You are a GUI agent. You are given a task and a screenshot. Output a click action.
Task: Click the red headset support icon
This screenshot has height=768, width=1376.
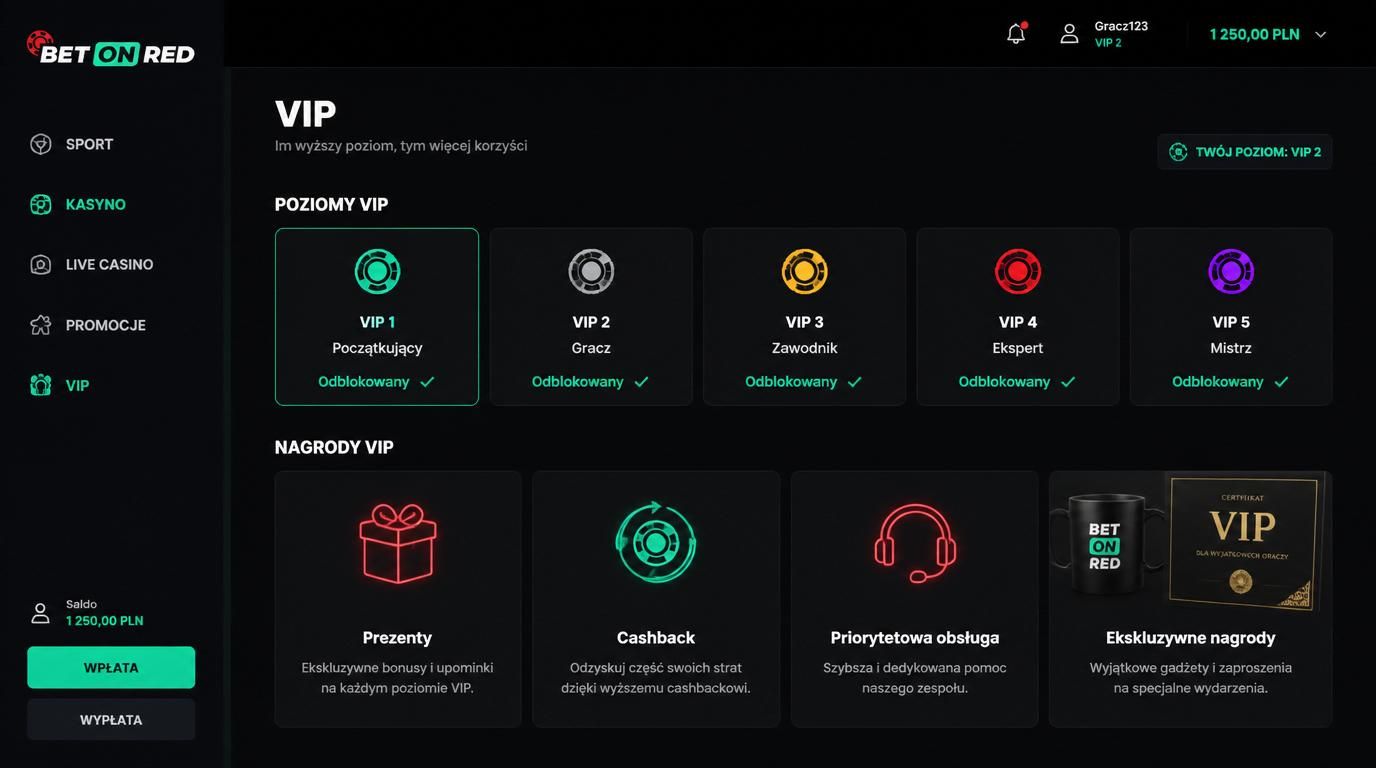click(915, 543)
